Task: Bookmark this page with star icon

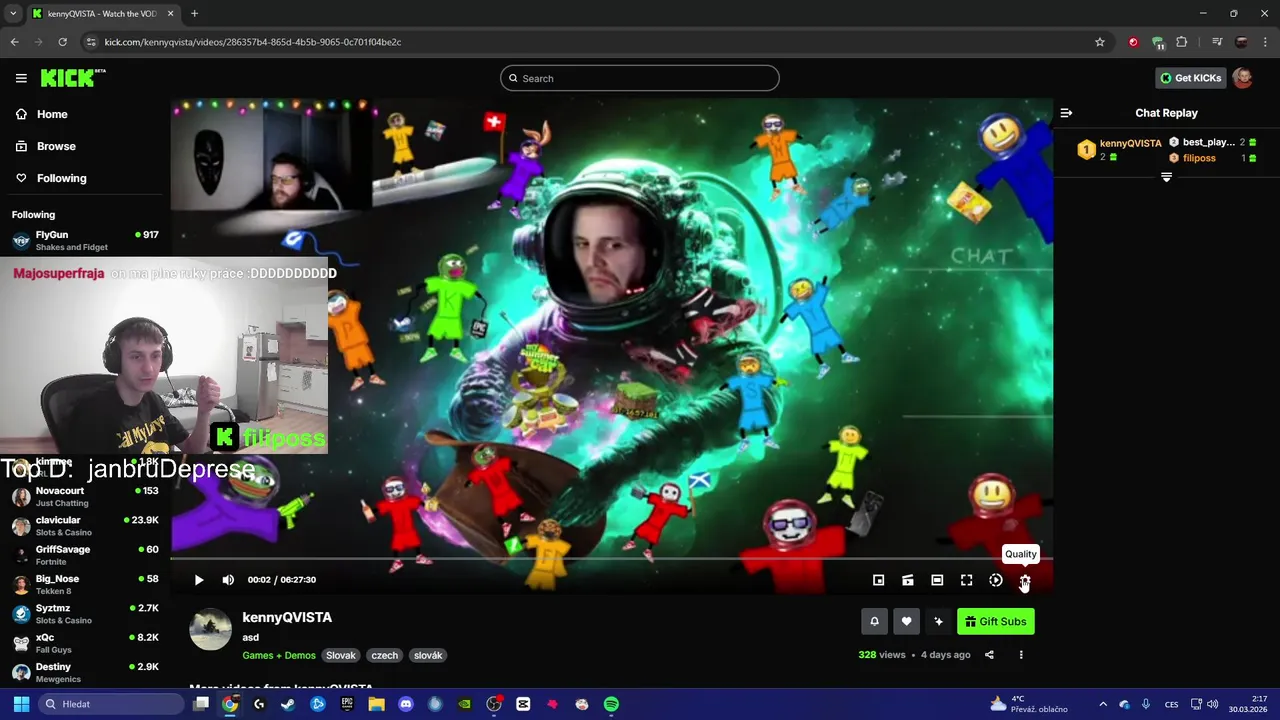Action: click(1100, 42)
